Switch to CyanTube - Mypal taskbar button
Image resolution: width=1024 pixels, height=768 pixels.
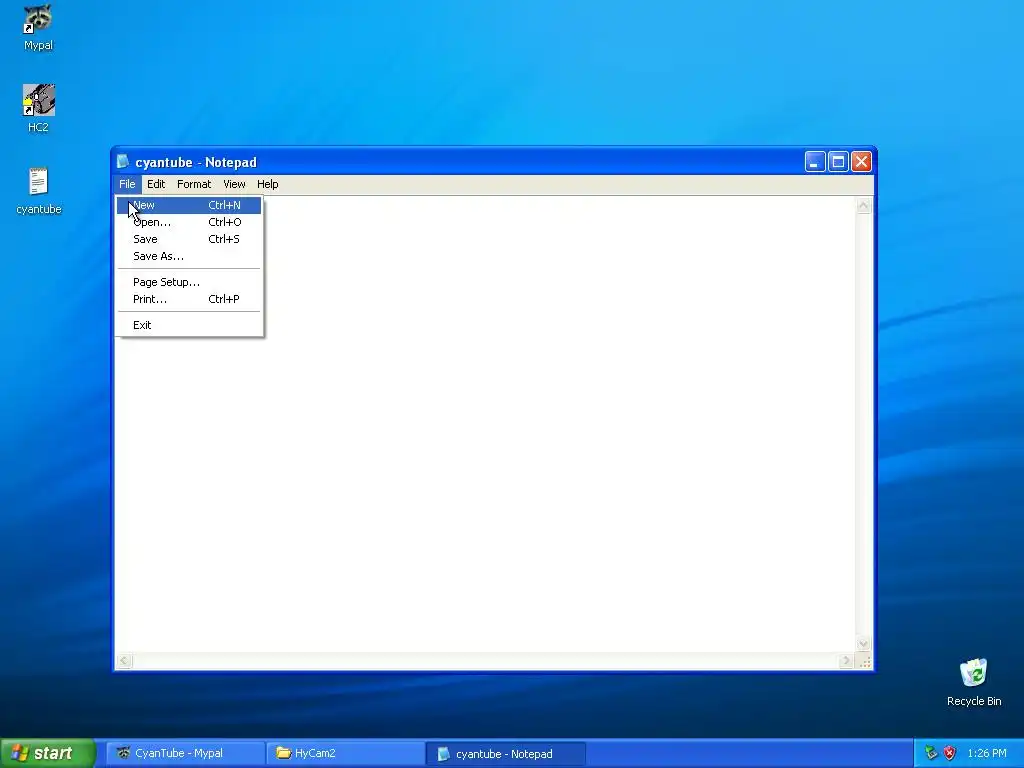185,753
